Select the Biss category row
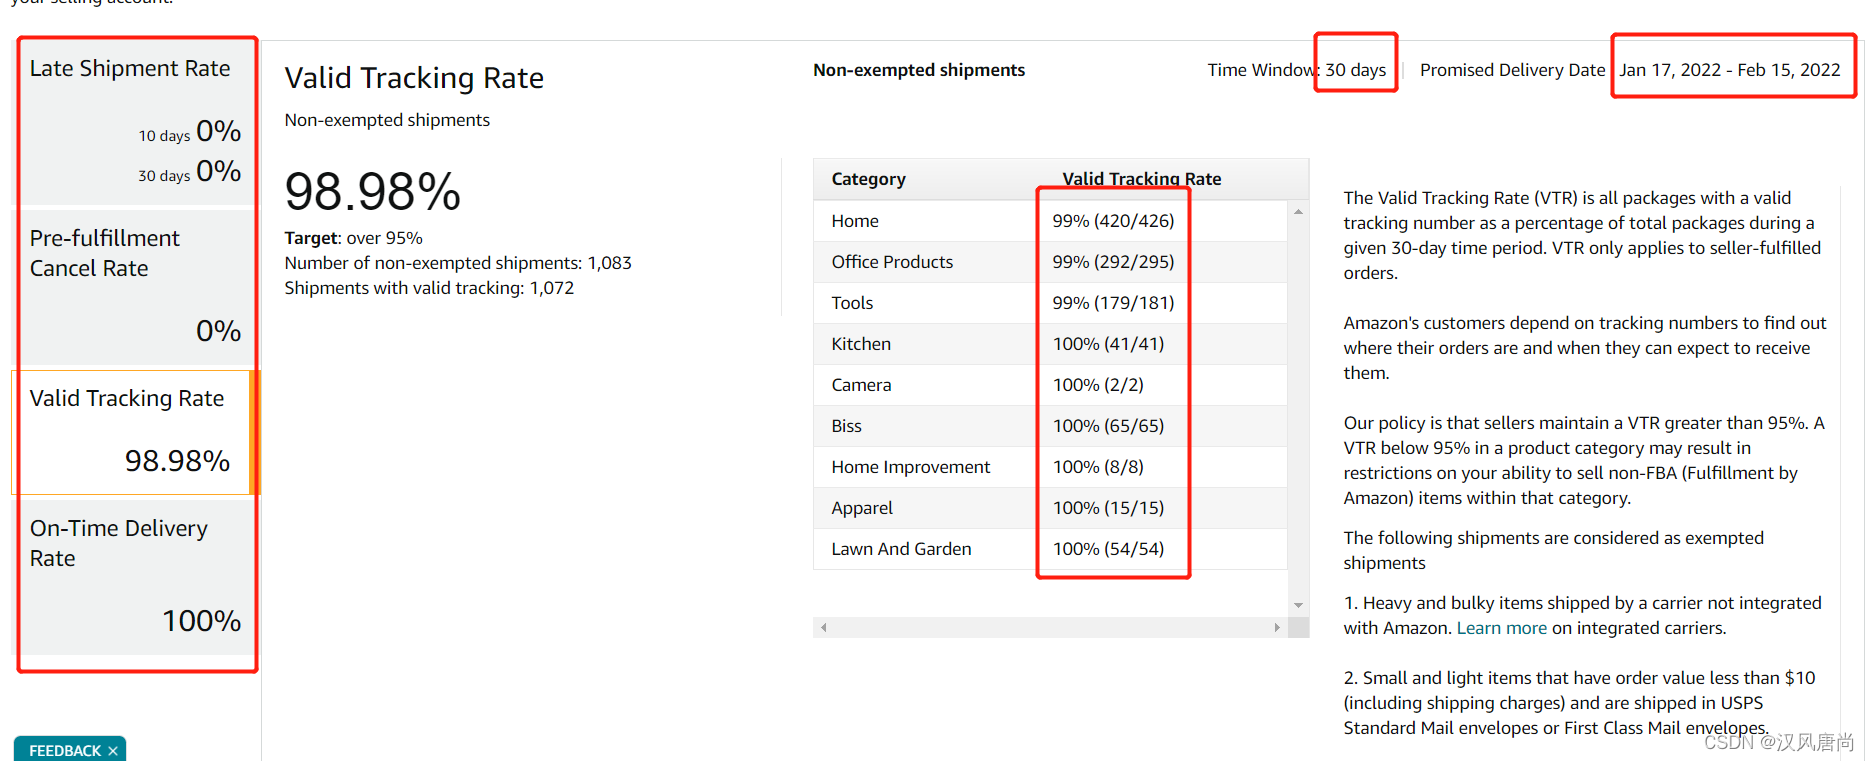This screenshot has width=1869, height=761. coord(1050,425)
